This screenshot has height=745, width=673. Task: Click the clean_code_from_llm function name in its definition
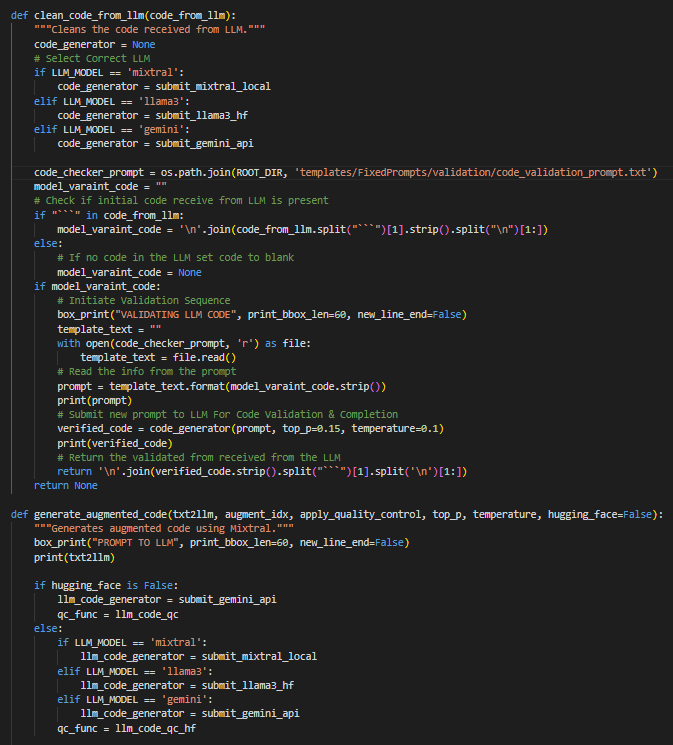pos(89,15)
